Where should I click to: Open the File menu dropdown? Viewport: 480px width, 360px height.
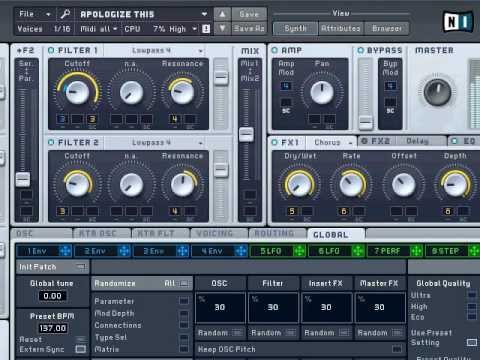pos(35,14)
